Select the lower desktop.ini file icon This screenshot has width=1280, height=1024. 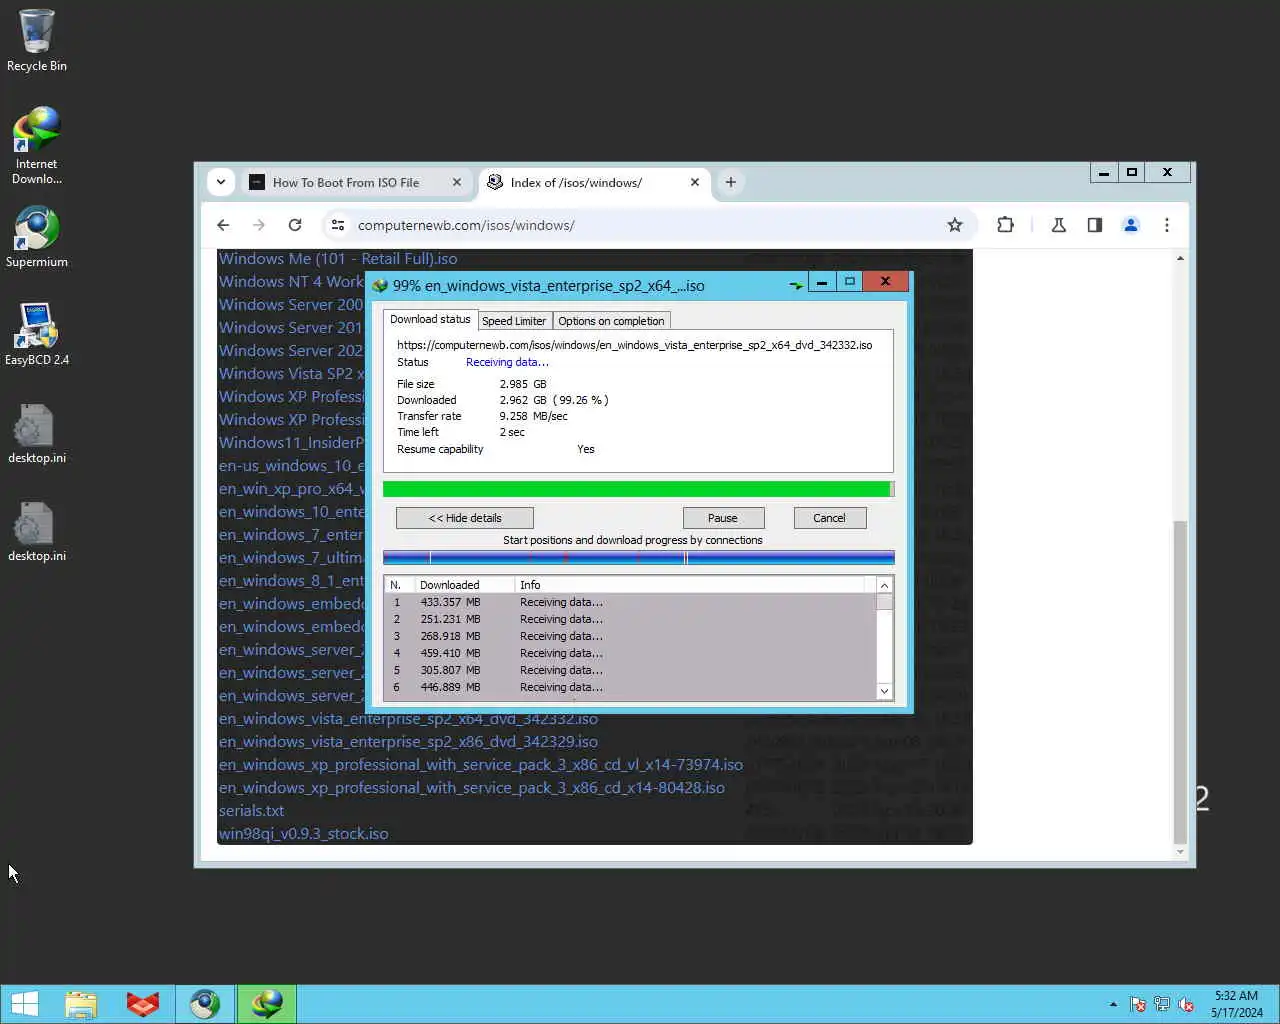(37, 531)
